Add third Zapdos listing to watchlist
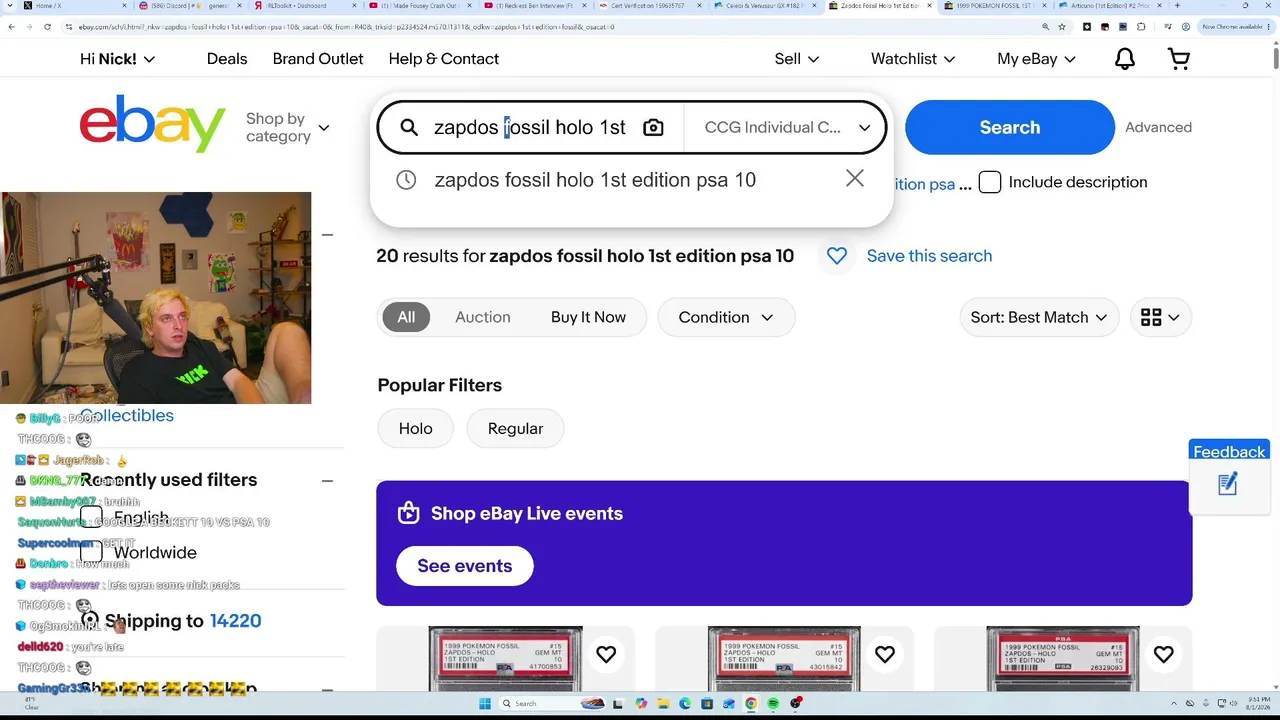Viewport: 1280px width, 720px height. point(1163,654)
